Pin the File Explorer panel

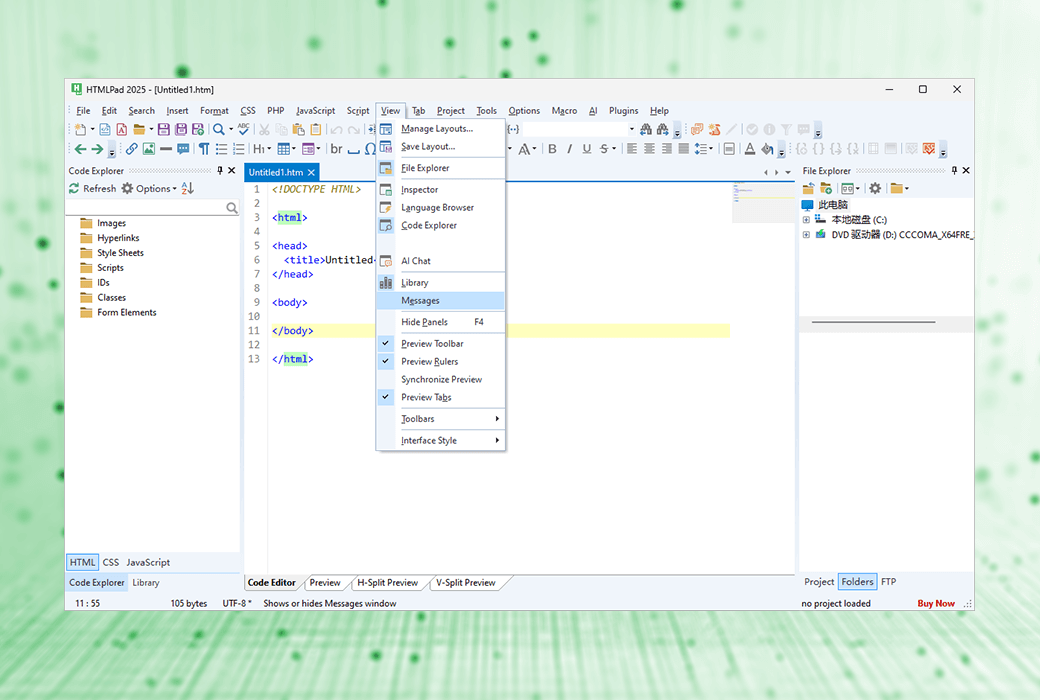click(954, 171)
